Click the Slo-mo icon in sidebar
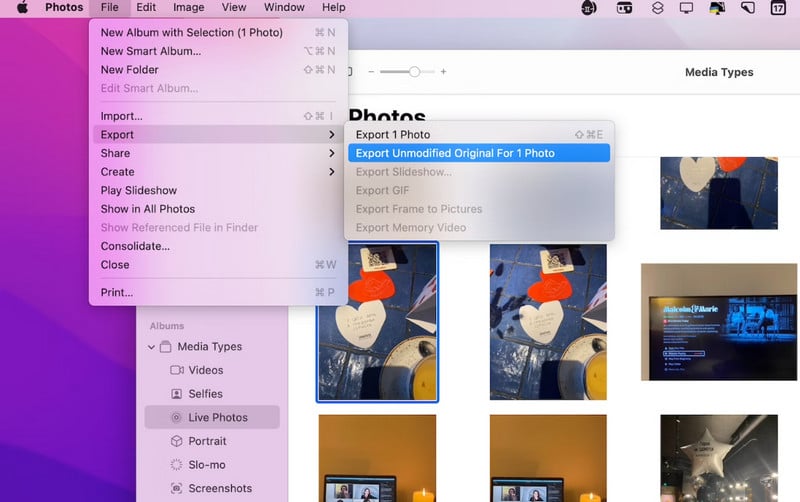This screenshot has width=800, height=502. (x=177, y=465)
